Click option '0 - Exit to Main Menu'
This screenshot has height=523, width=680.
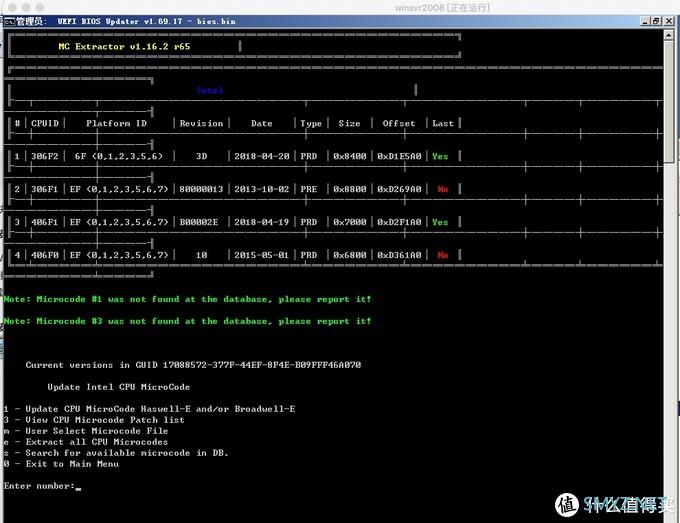[x=61, y=464]
